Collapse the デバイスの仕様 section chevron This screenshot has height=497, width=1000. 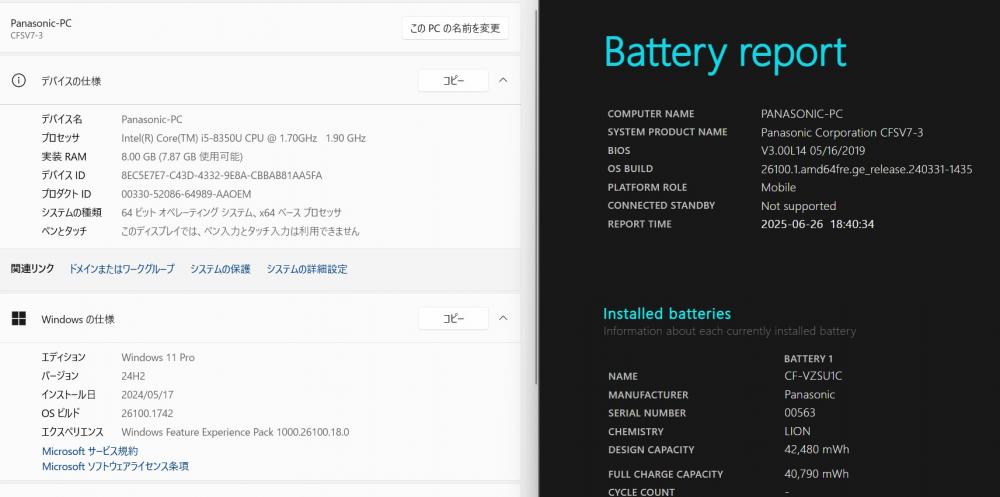point(503,80)
